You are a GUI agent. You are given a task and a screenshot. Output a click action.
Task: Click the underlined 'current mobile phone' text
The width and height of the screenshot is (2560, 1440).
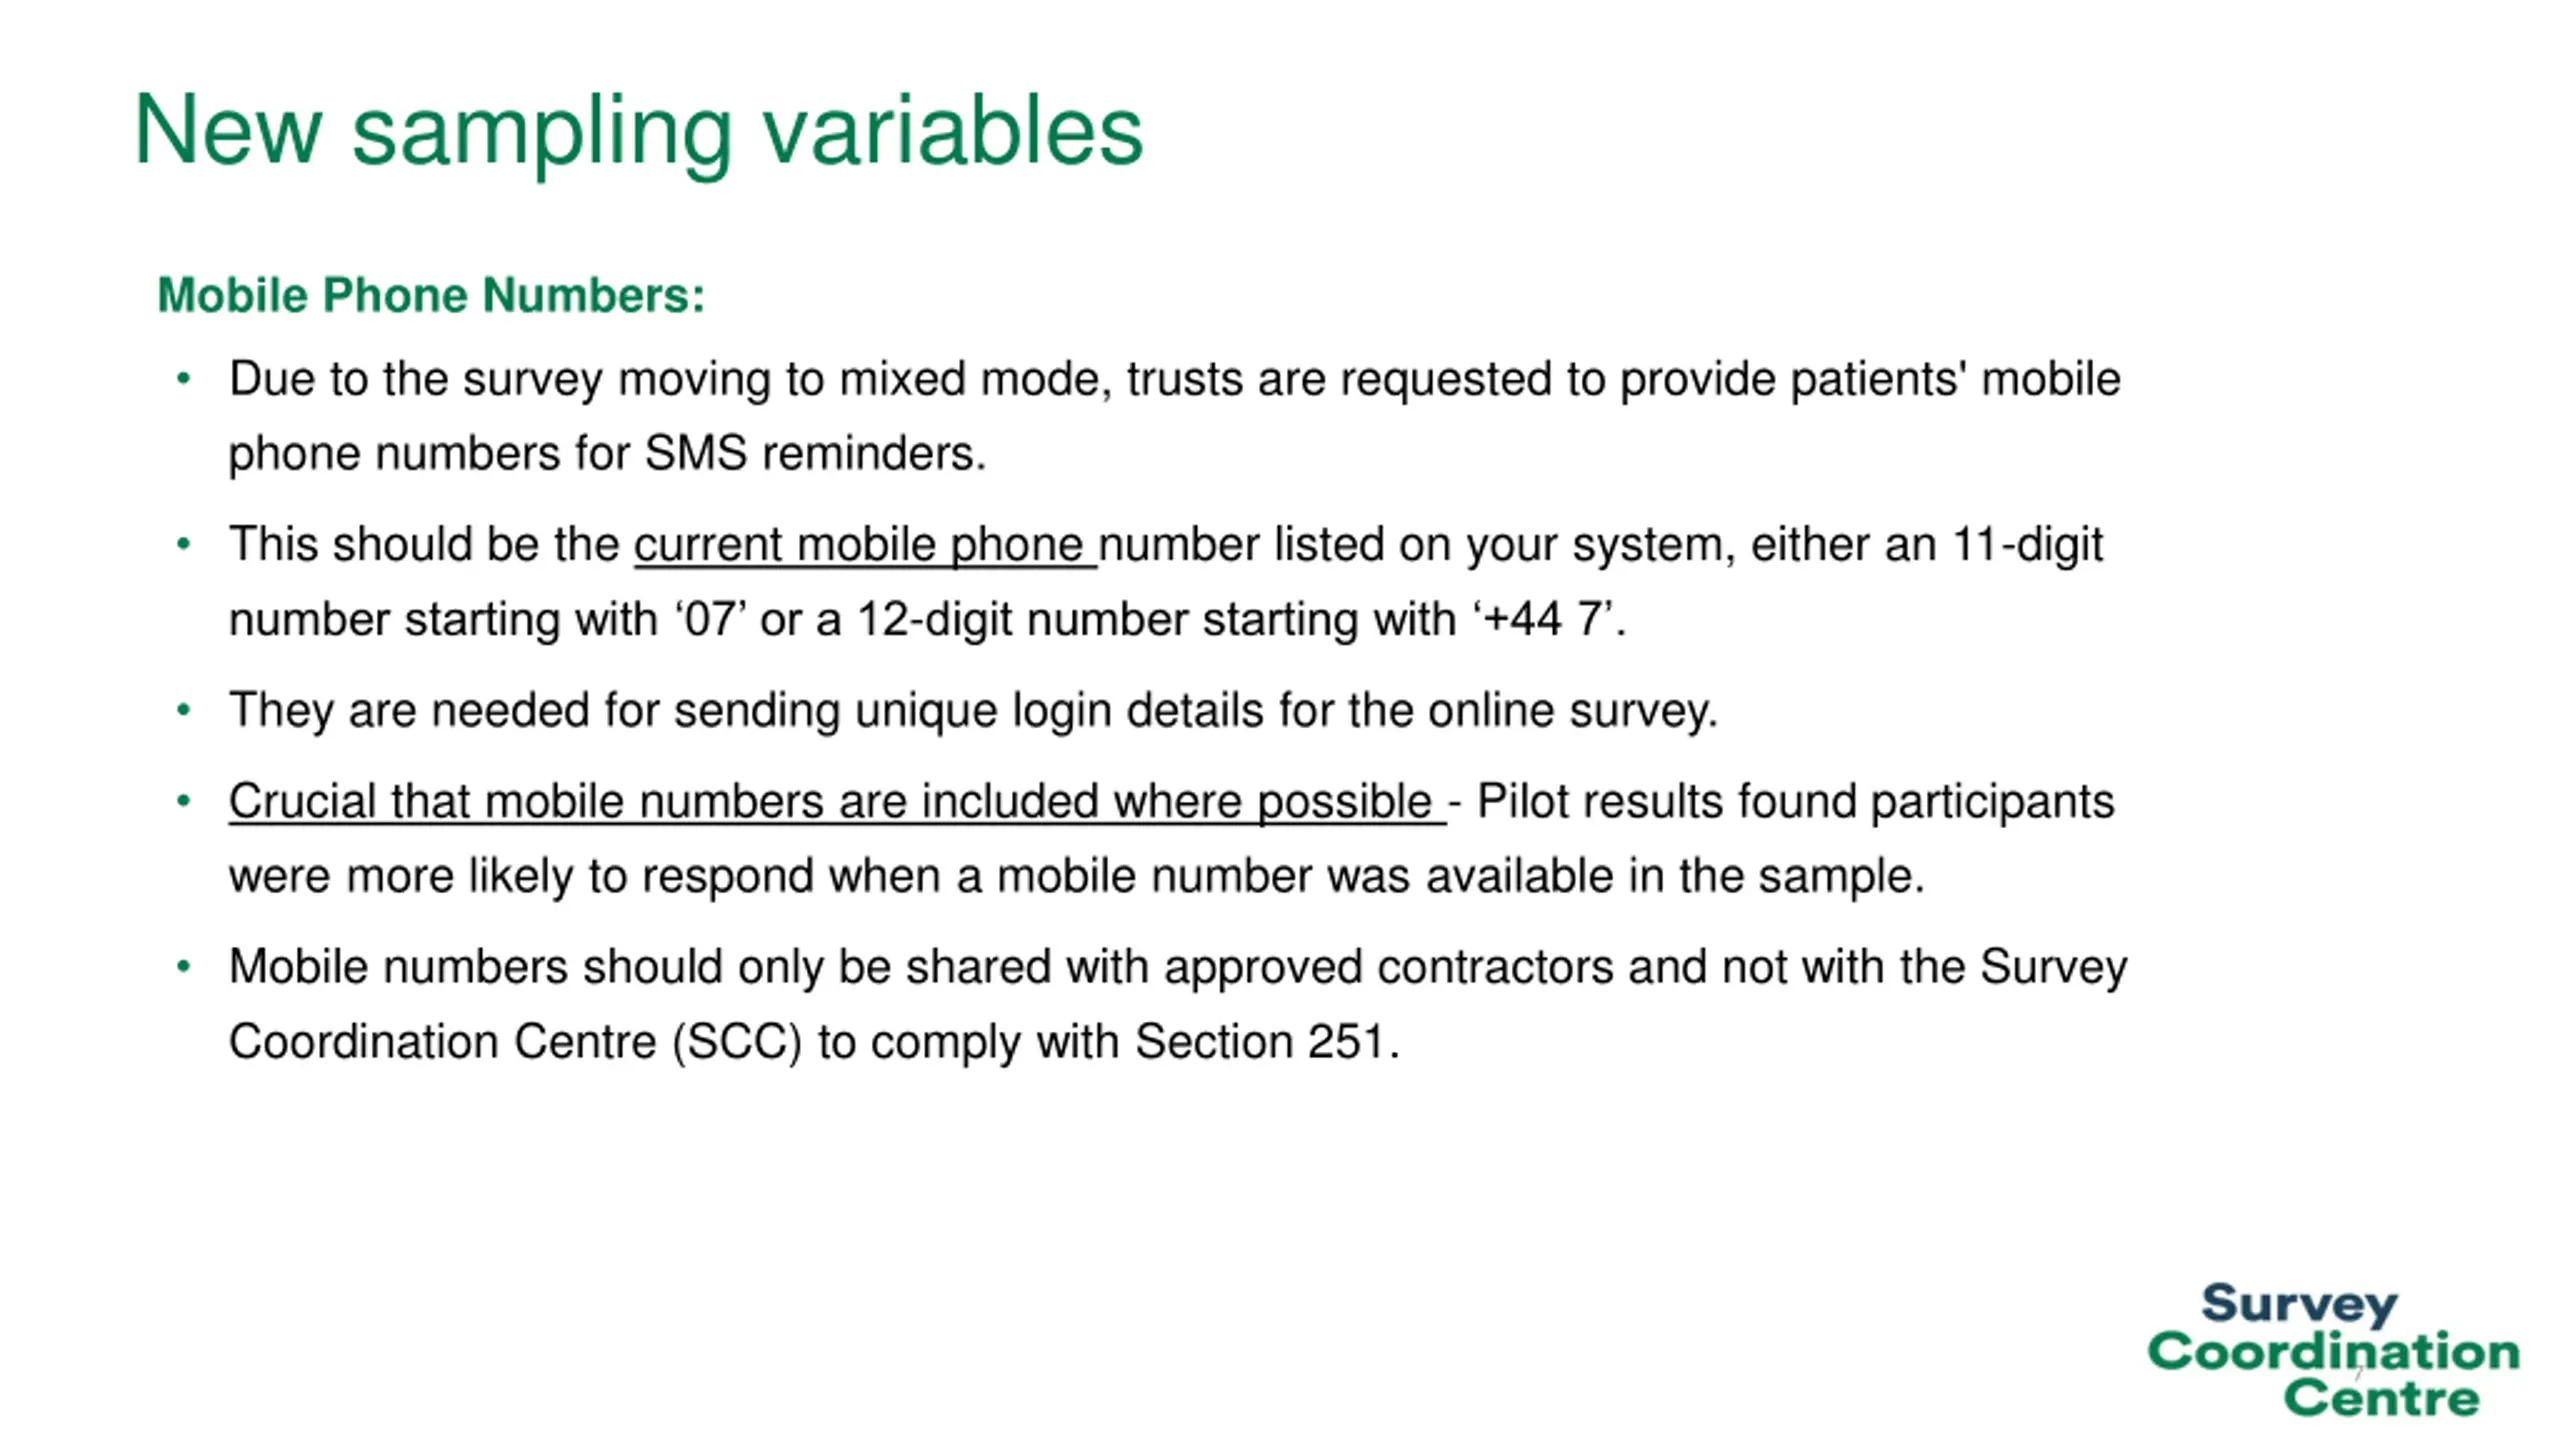tap(865, 545)
